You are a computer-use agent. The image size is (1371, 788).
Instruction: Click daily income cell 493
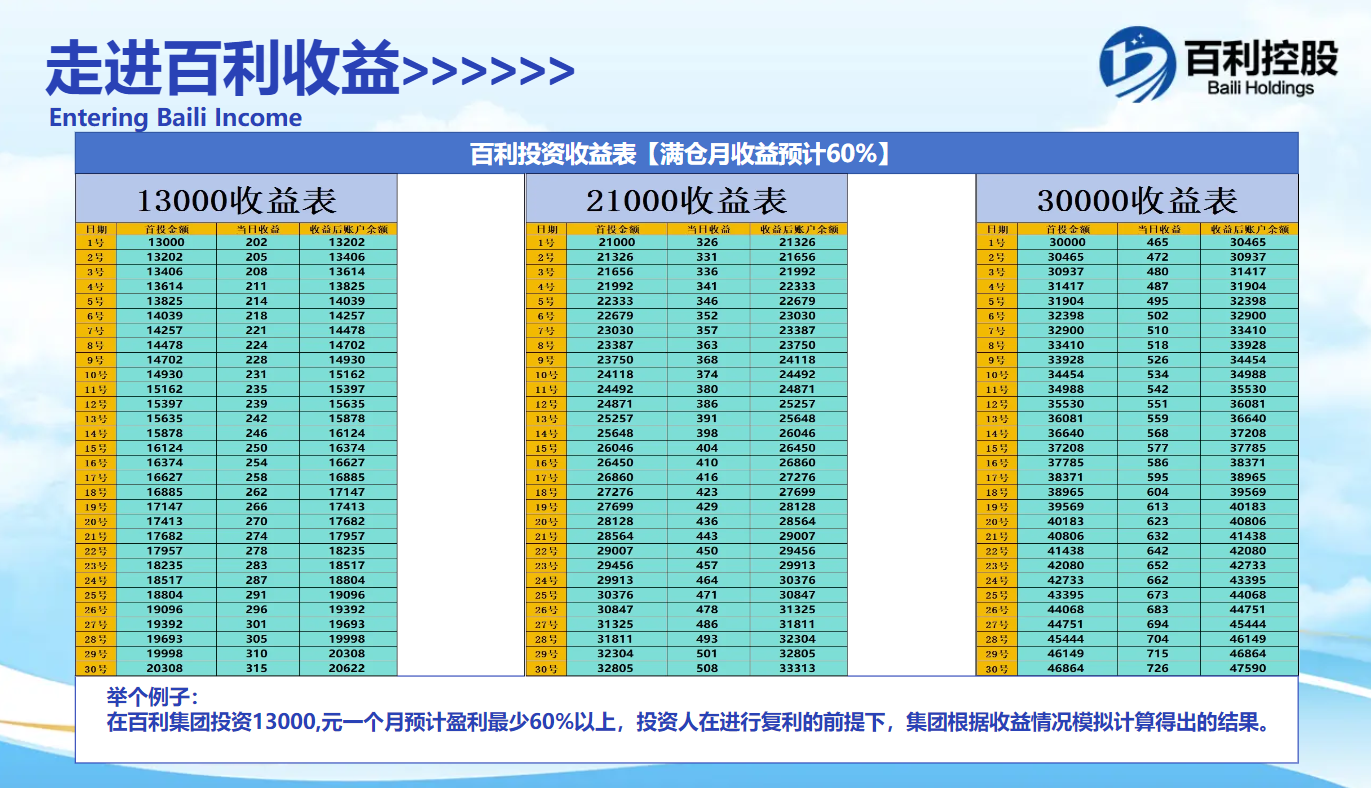[708, 639]
